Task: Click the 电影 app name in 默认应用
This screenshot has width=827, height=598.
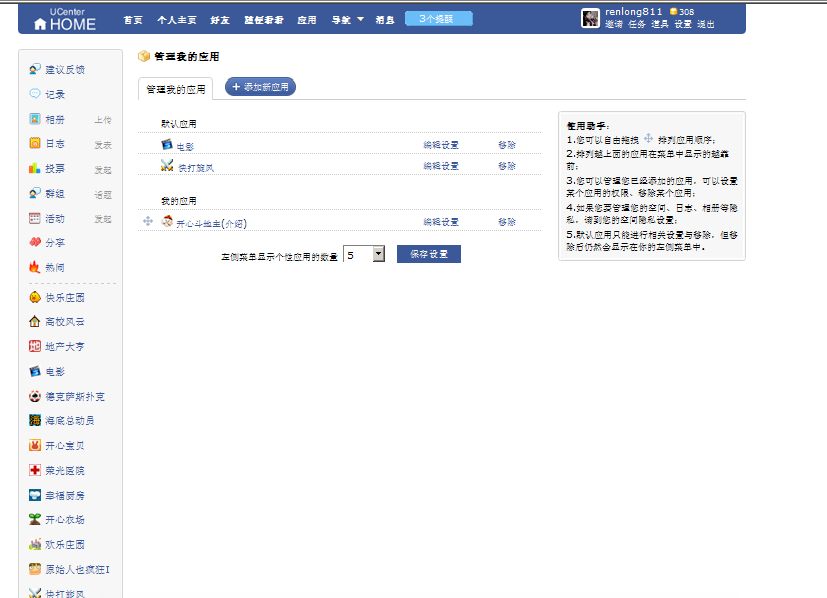Action: tap(185, 147)
